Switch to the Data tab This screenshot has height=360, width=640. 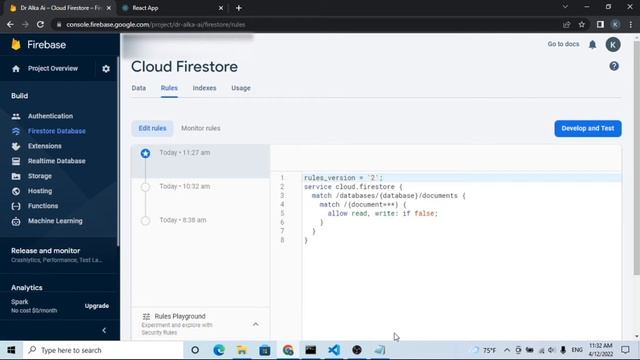coord(139,88)
